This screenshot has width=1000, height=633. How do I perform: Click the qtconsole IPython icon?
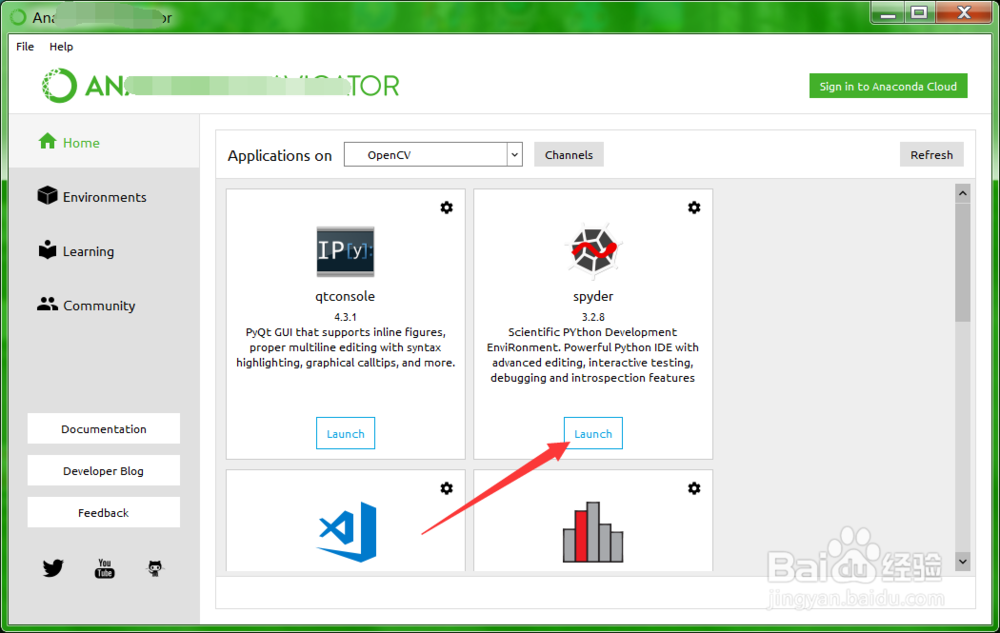pos(346,251)
